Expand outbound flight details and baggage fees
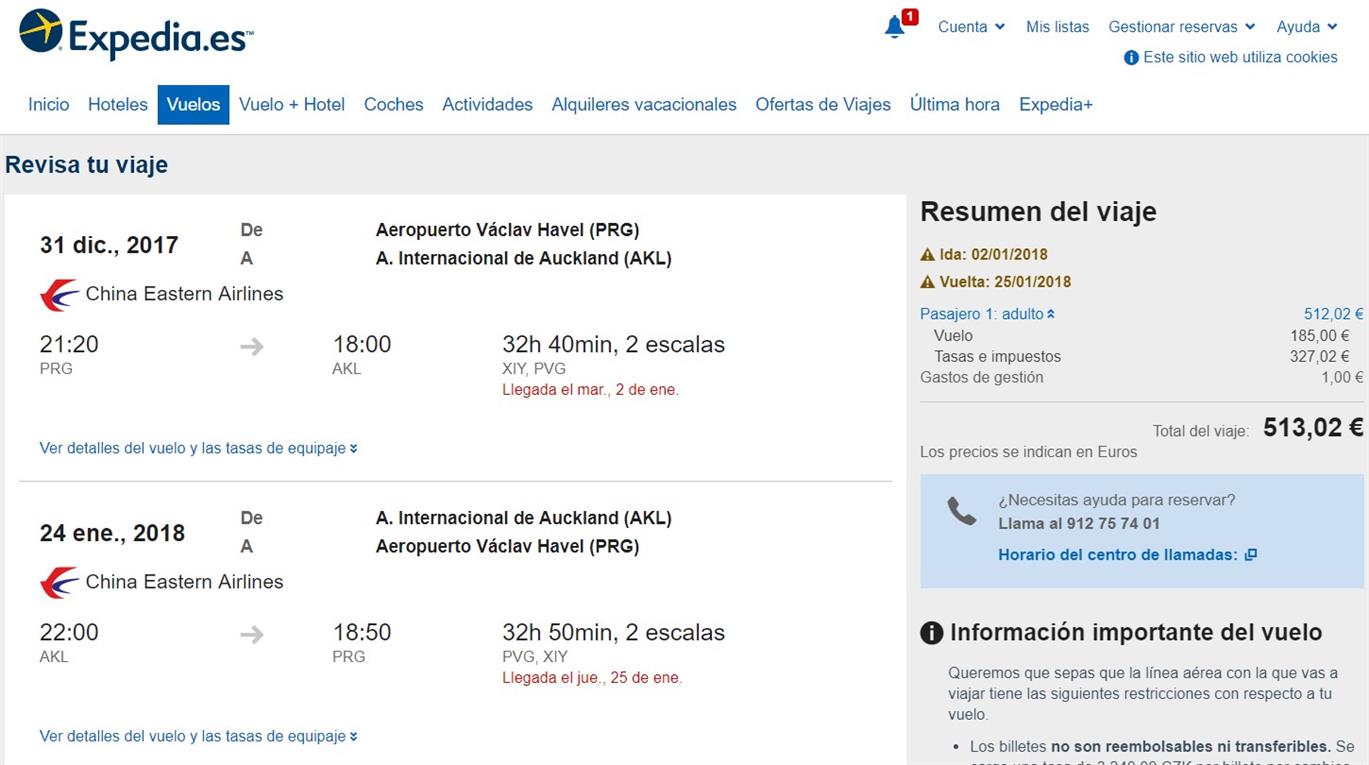Screen dimensions: 1369x765 199,448
